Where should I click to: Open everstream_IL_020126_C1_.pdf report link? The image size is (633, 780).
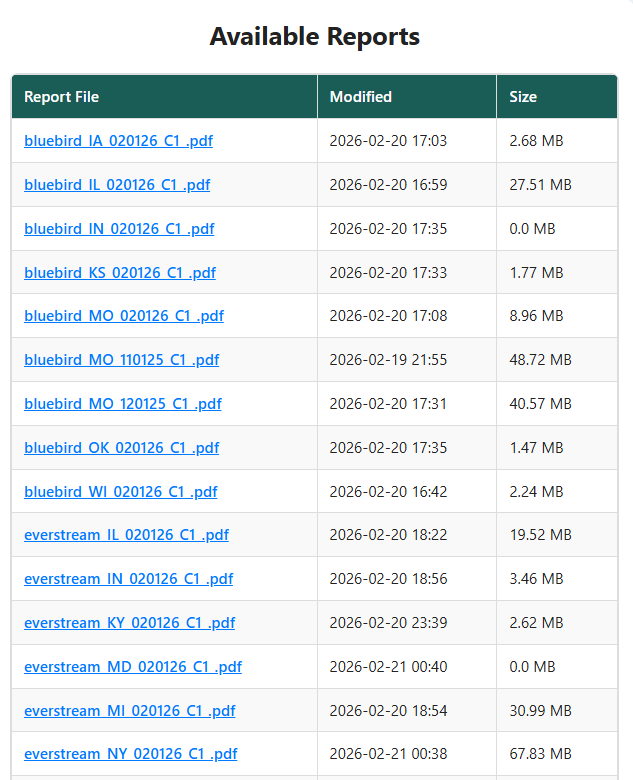click(126, 535)
